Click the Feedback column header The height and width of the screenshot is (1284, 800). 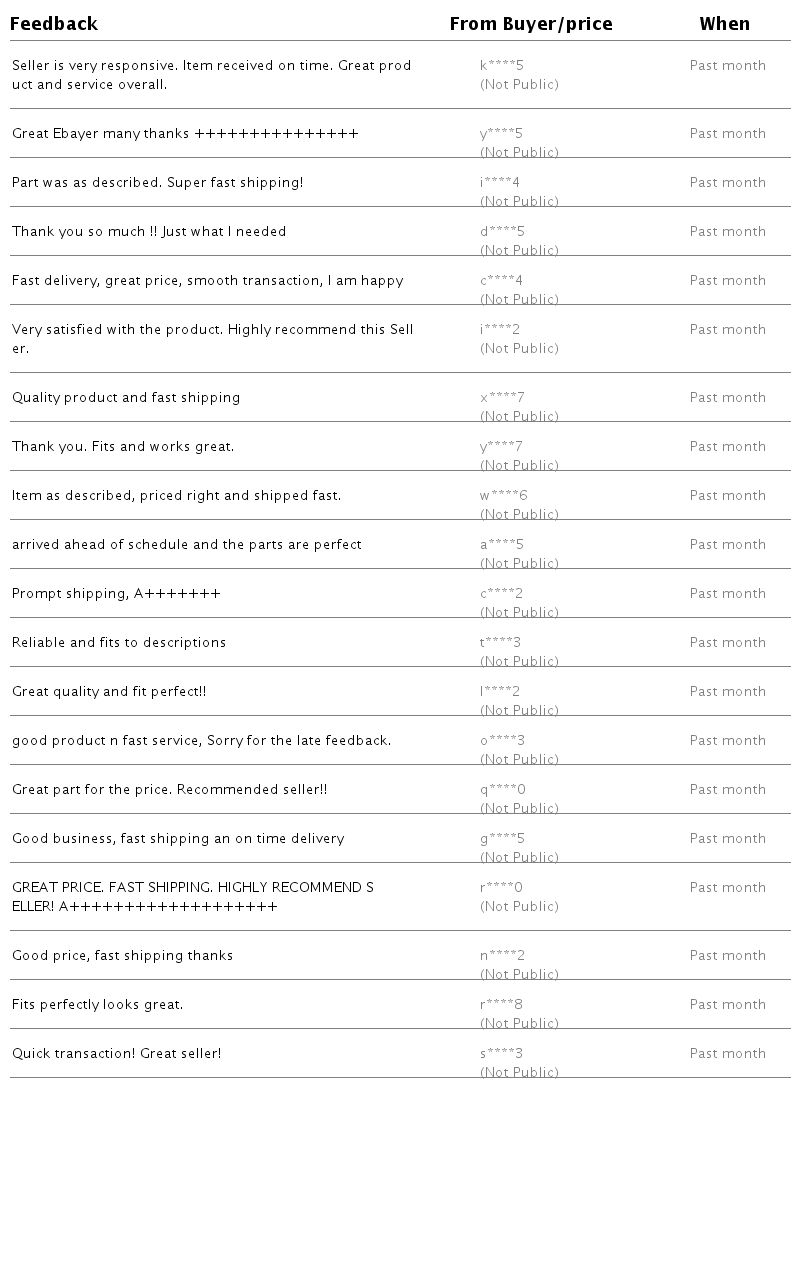(x=54, y=24)
